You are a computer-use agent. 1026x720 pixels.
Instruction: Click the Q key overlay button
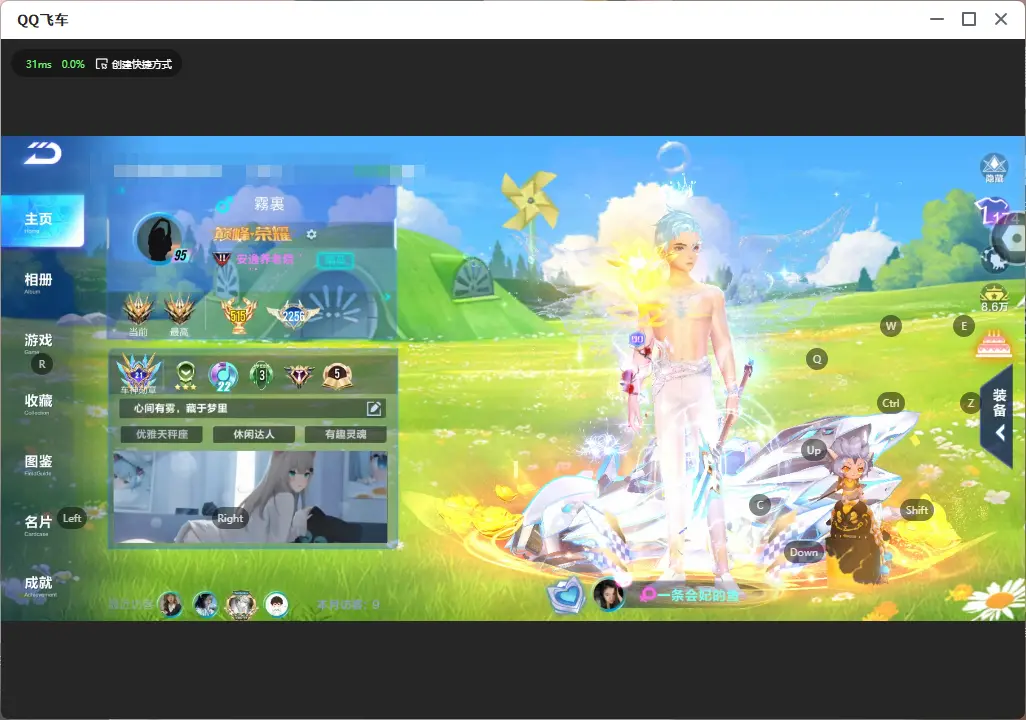point(817,359)
